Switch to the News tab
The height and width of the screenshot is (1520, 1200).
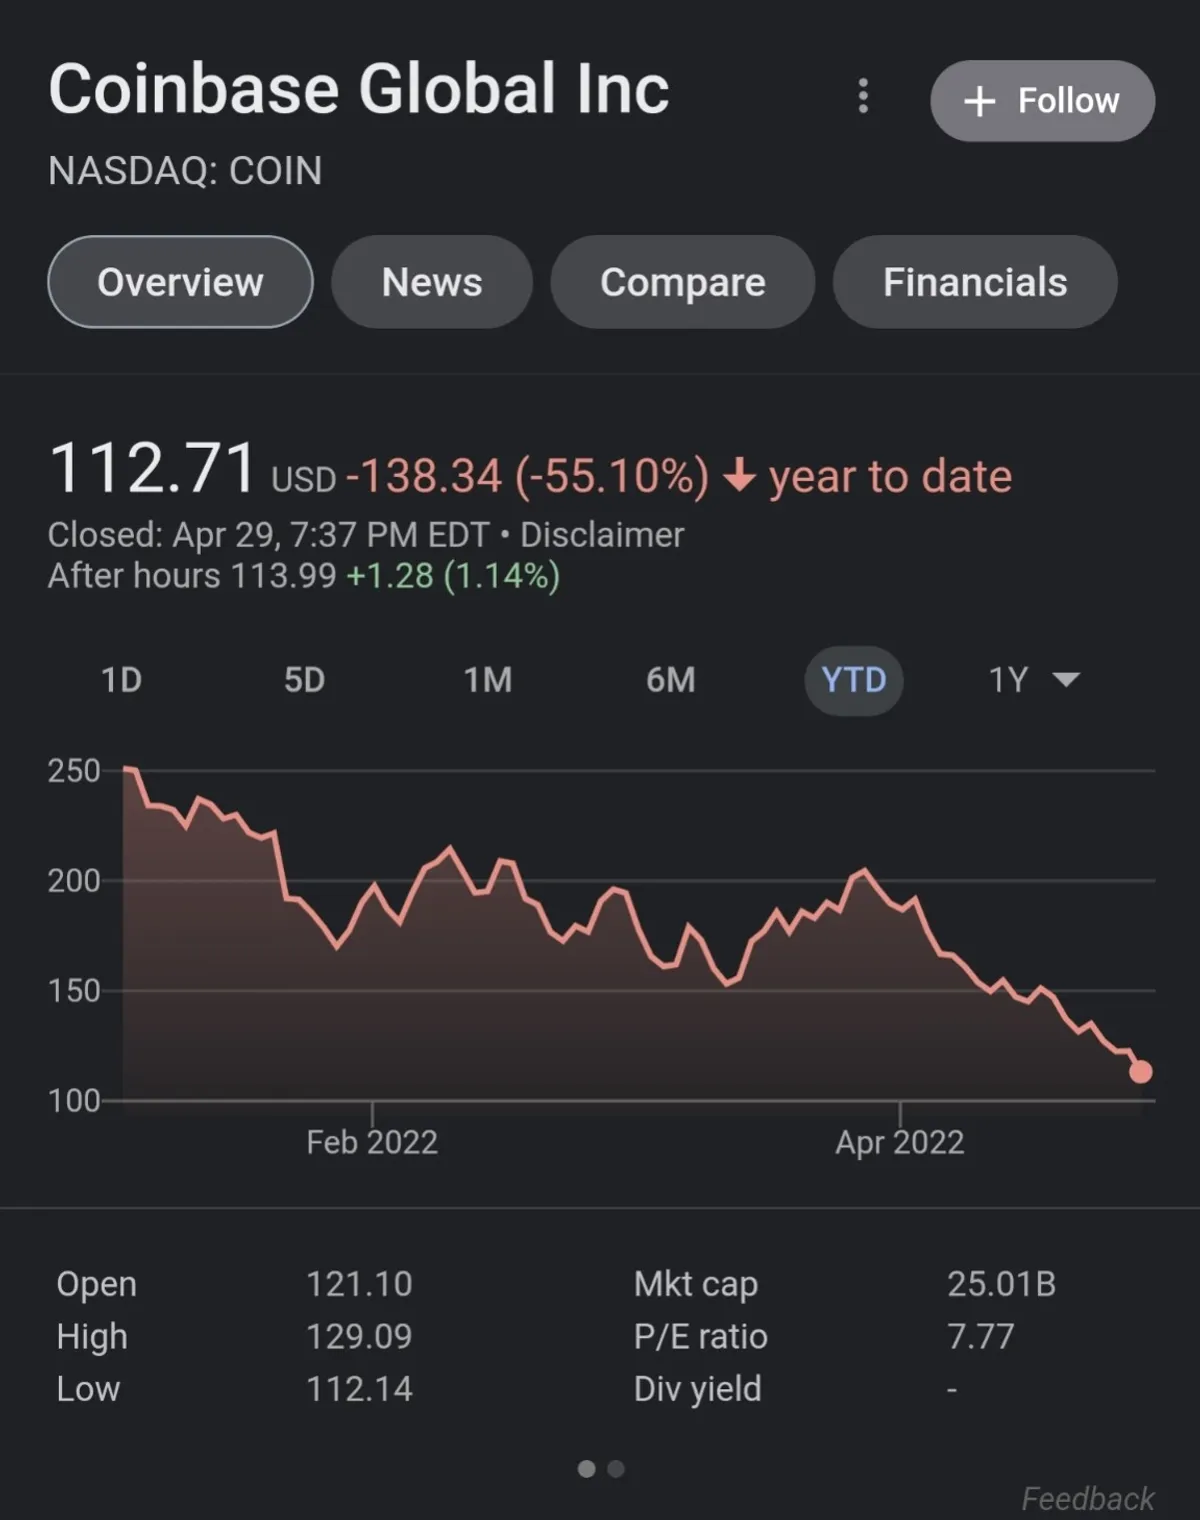tap(431, 282)
